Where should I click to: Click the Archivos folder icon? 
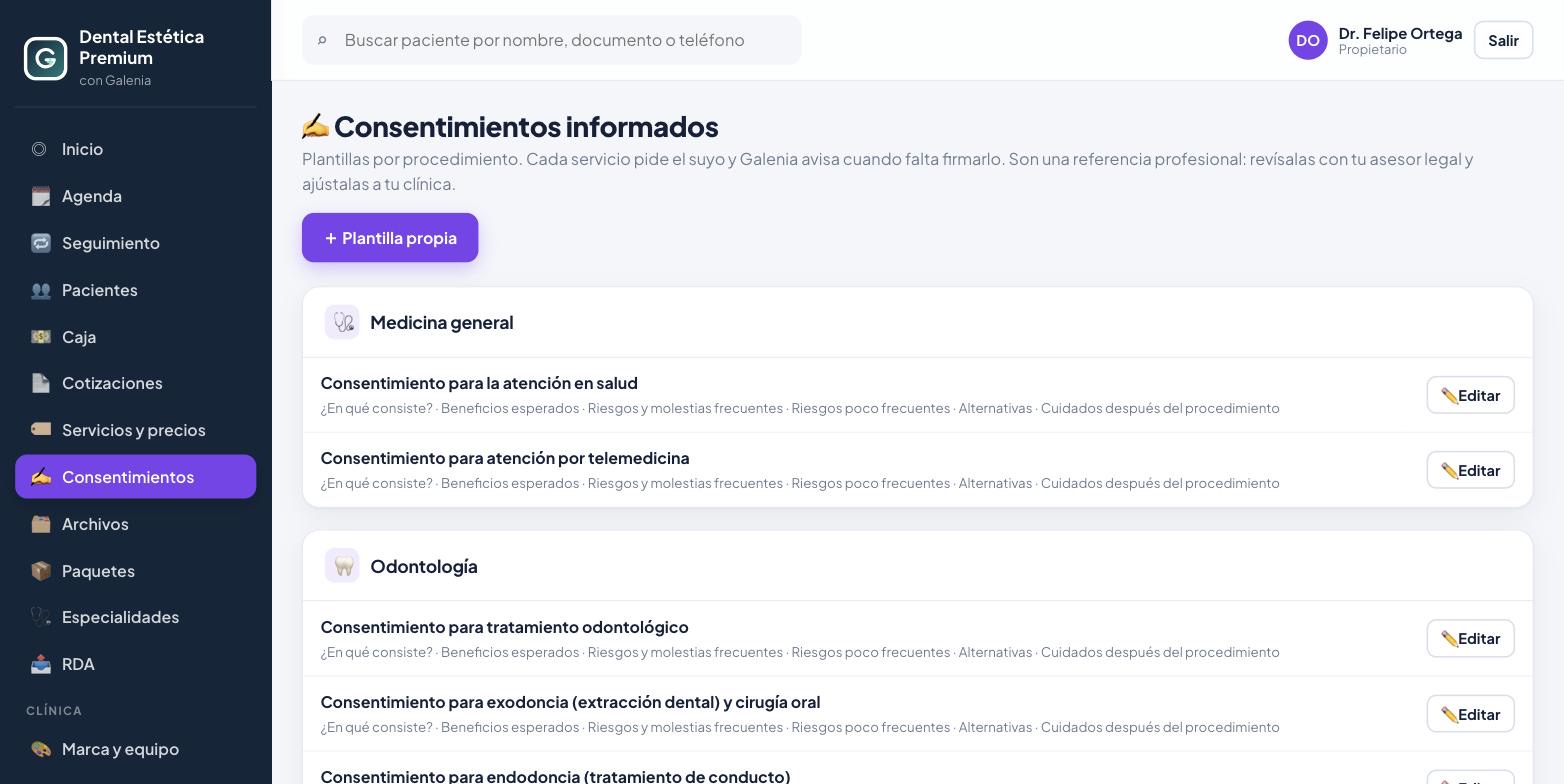click(x=40, y=524)
